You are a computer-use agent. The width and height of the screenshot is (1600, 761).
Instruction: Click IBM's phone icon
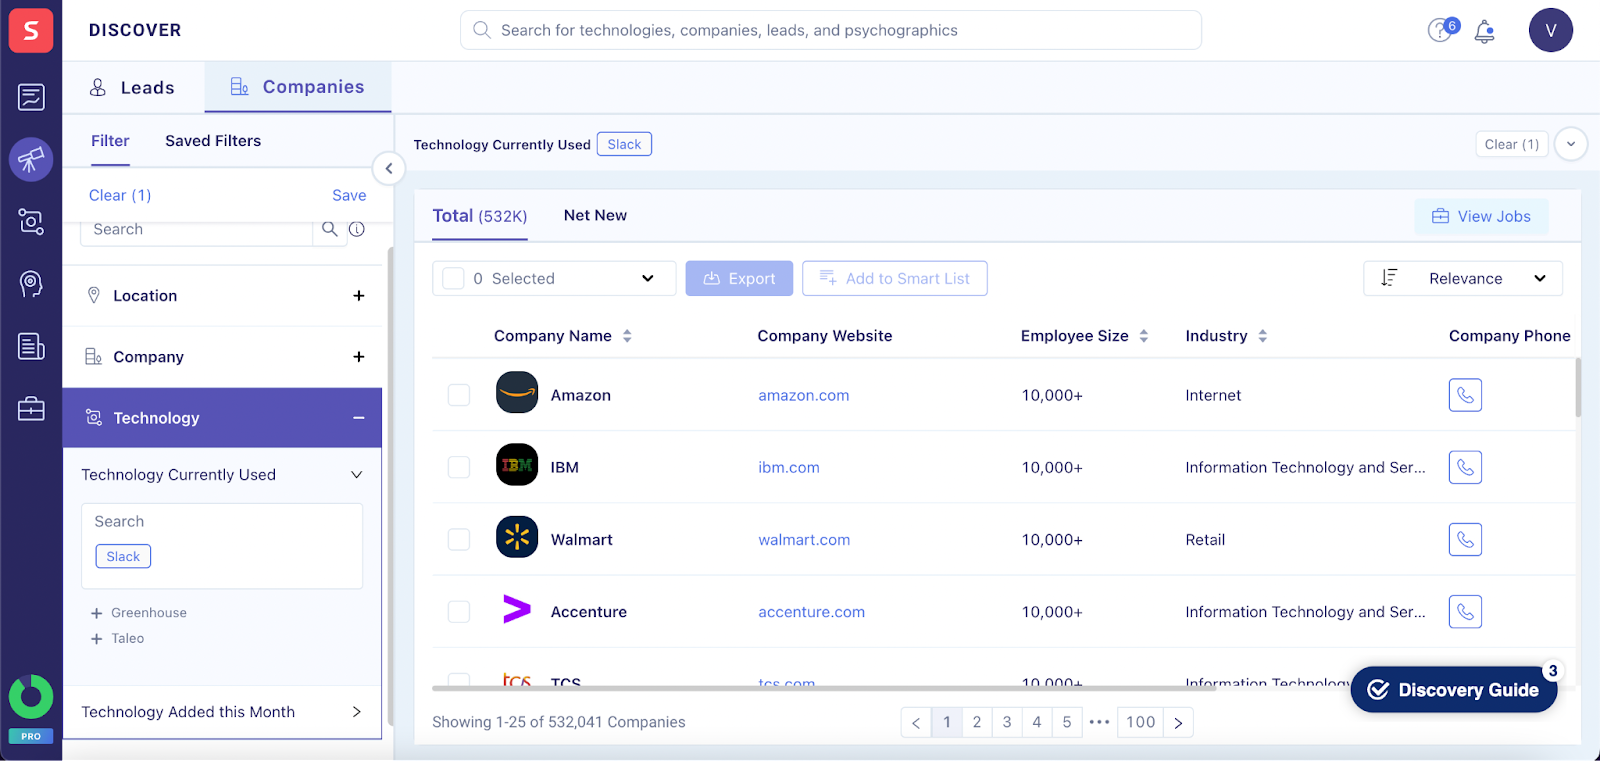click(x=1465, y=467)
